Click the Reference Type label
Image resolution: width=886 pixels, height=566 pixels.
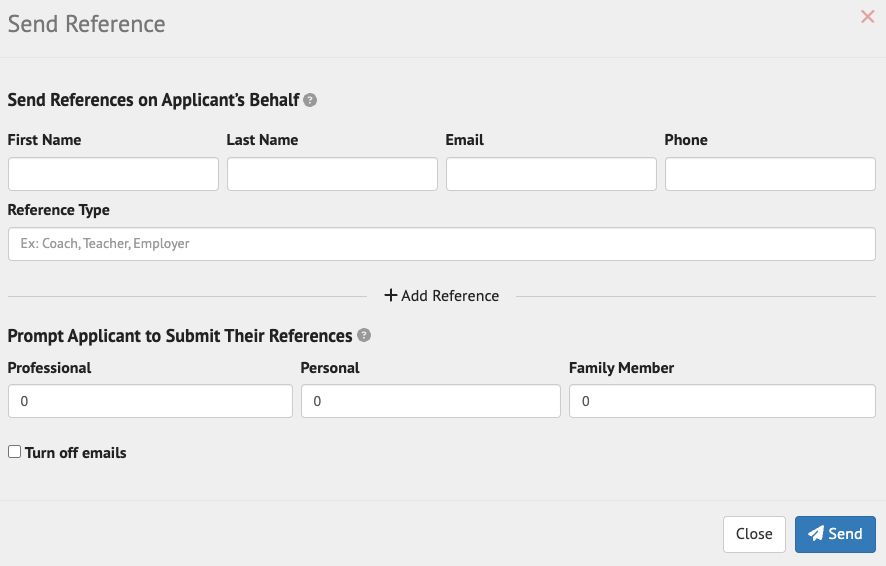(x=59, y=210)
